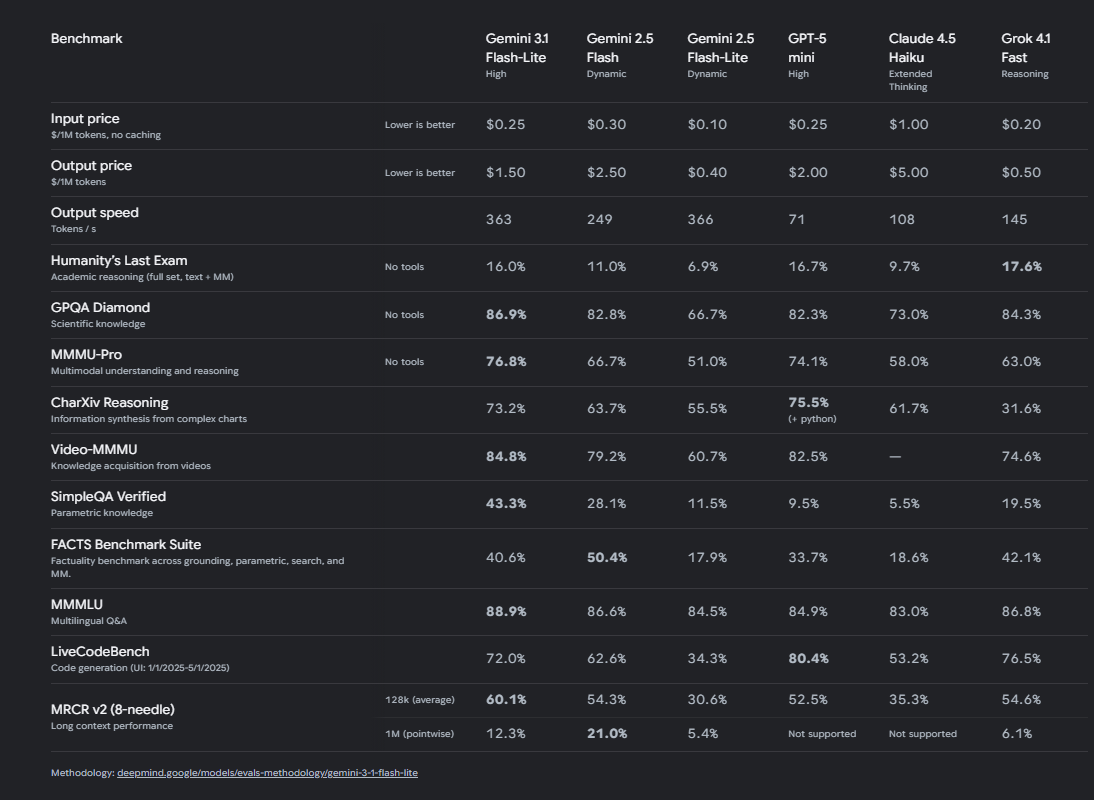This screenshot has height=800, width=1094.
Task: Click the SimpleQA Verified row title
Action: 108,496
